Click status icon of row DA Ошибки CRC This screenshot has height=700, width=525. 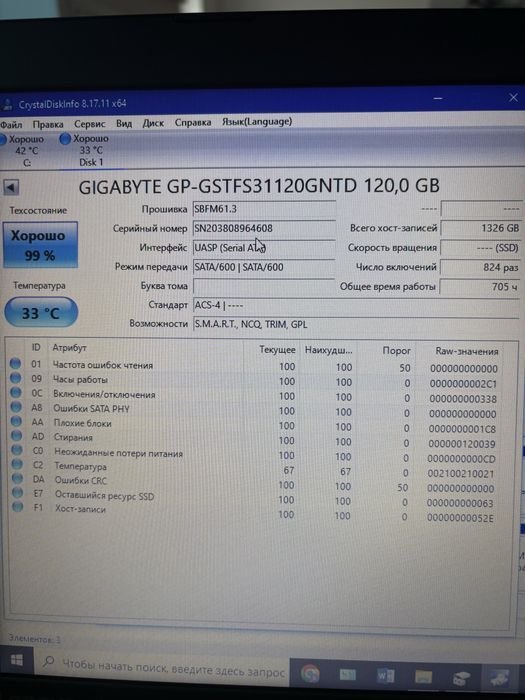[17, 479]
